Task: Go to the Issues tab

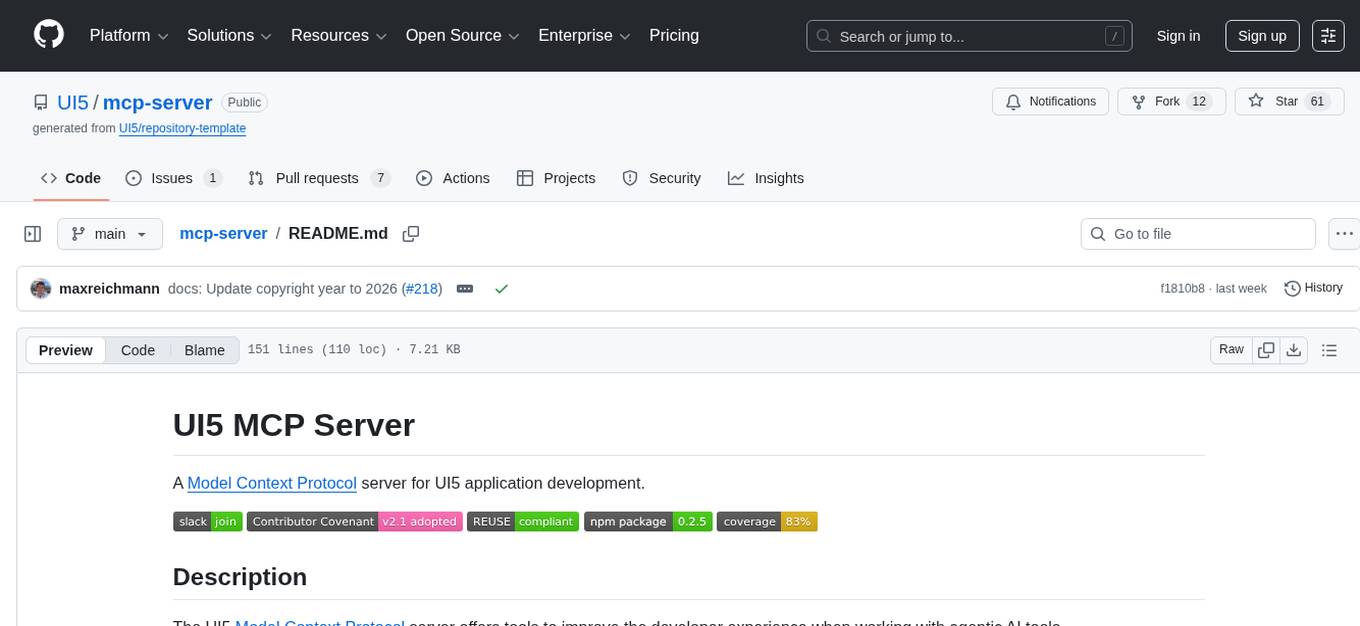Action: coord(173,178)
